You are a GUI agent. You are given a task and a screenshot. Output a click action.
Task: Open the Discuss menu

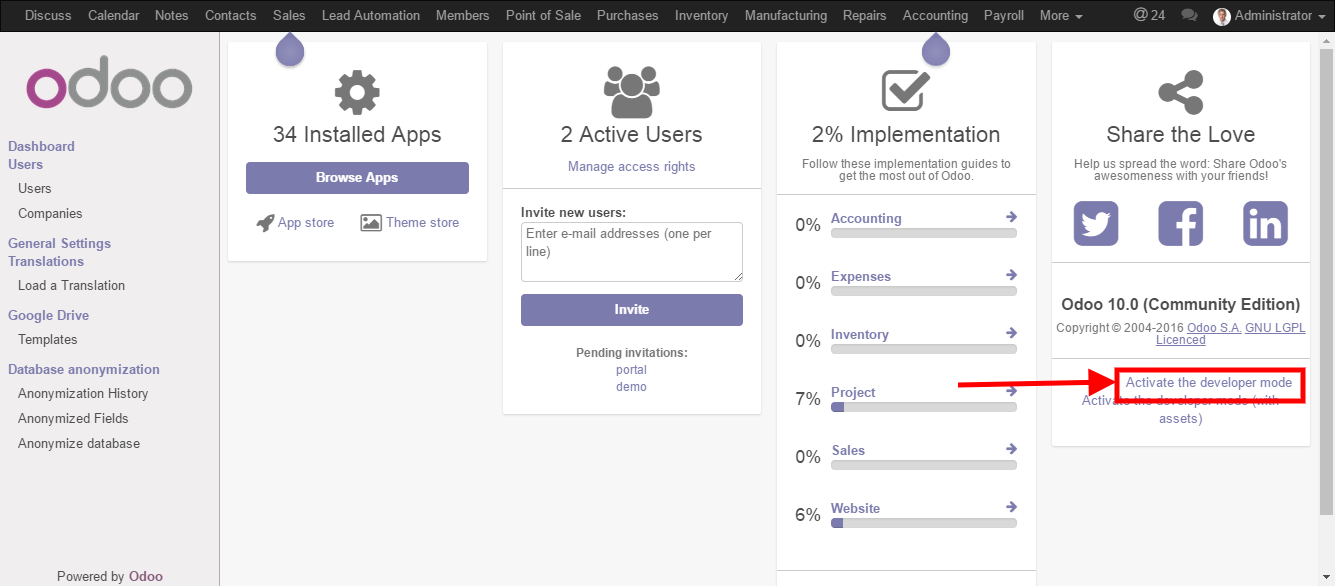(x=48, y=16)
